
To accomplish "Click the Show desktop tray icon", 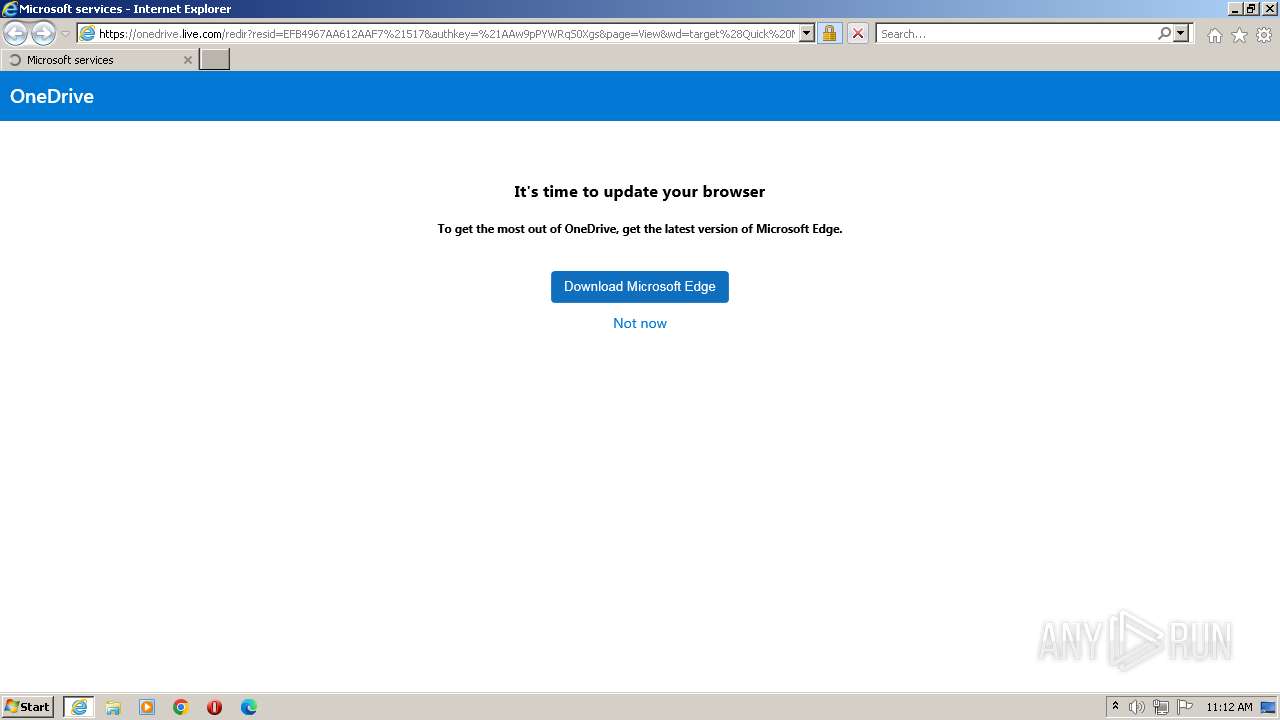I will 1269,707.
